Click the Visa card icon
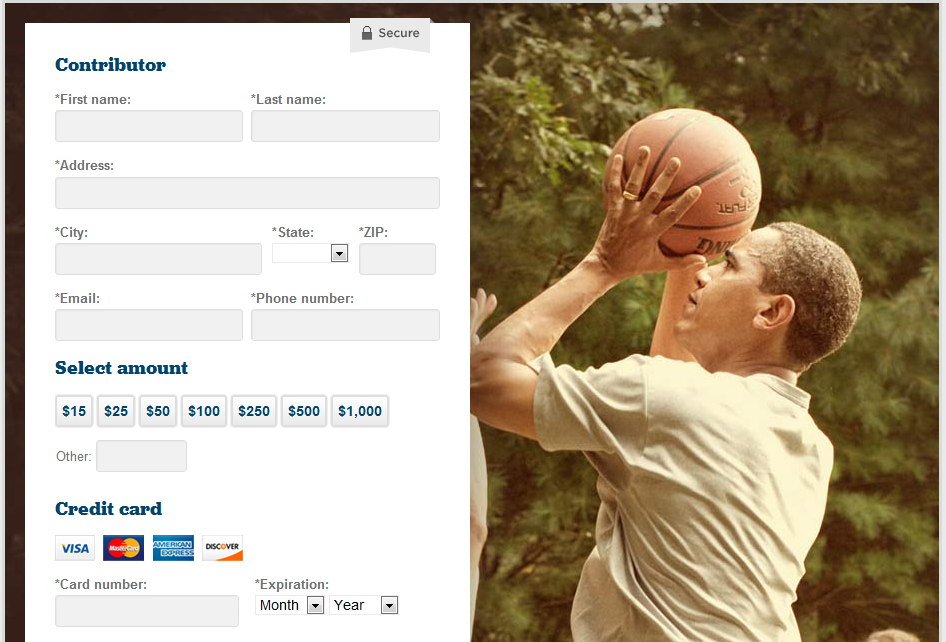 (x=75, y=548)
